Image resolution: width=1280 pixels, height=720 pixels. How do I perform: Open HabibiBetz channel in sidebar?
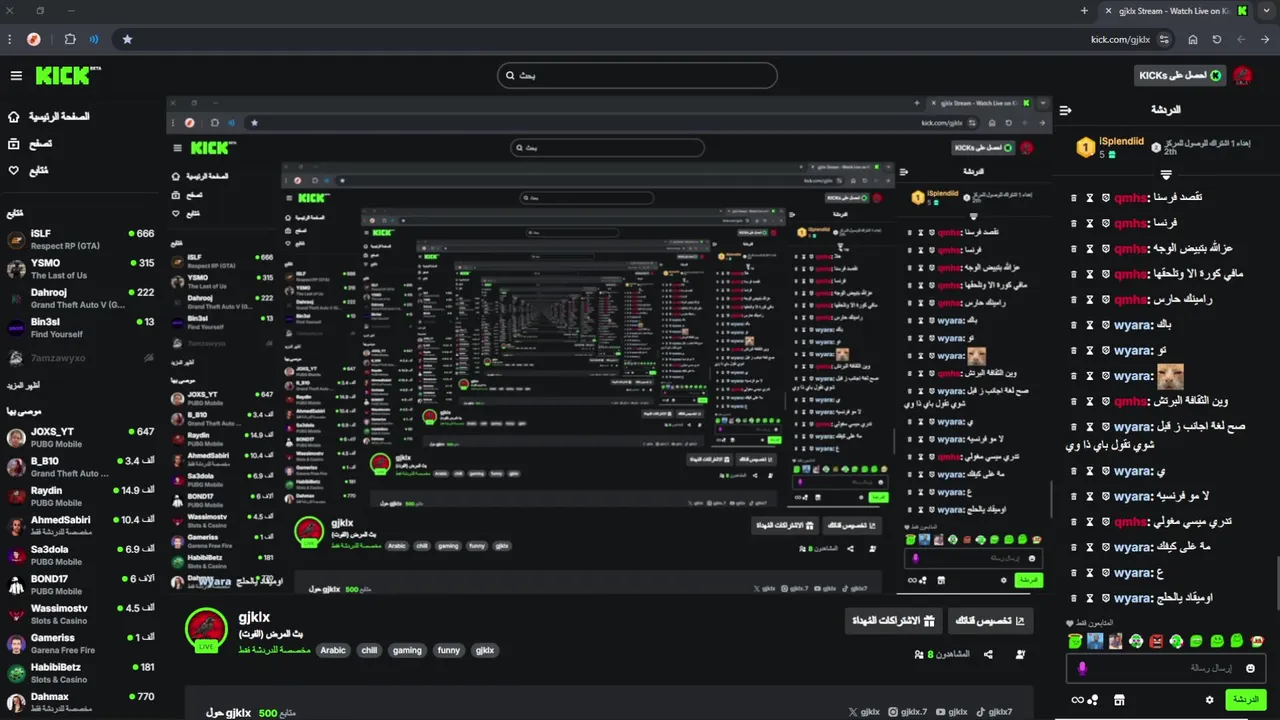point(81,673)
